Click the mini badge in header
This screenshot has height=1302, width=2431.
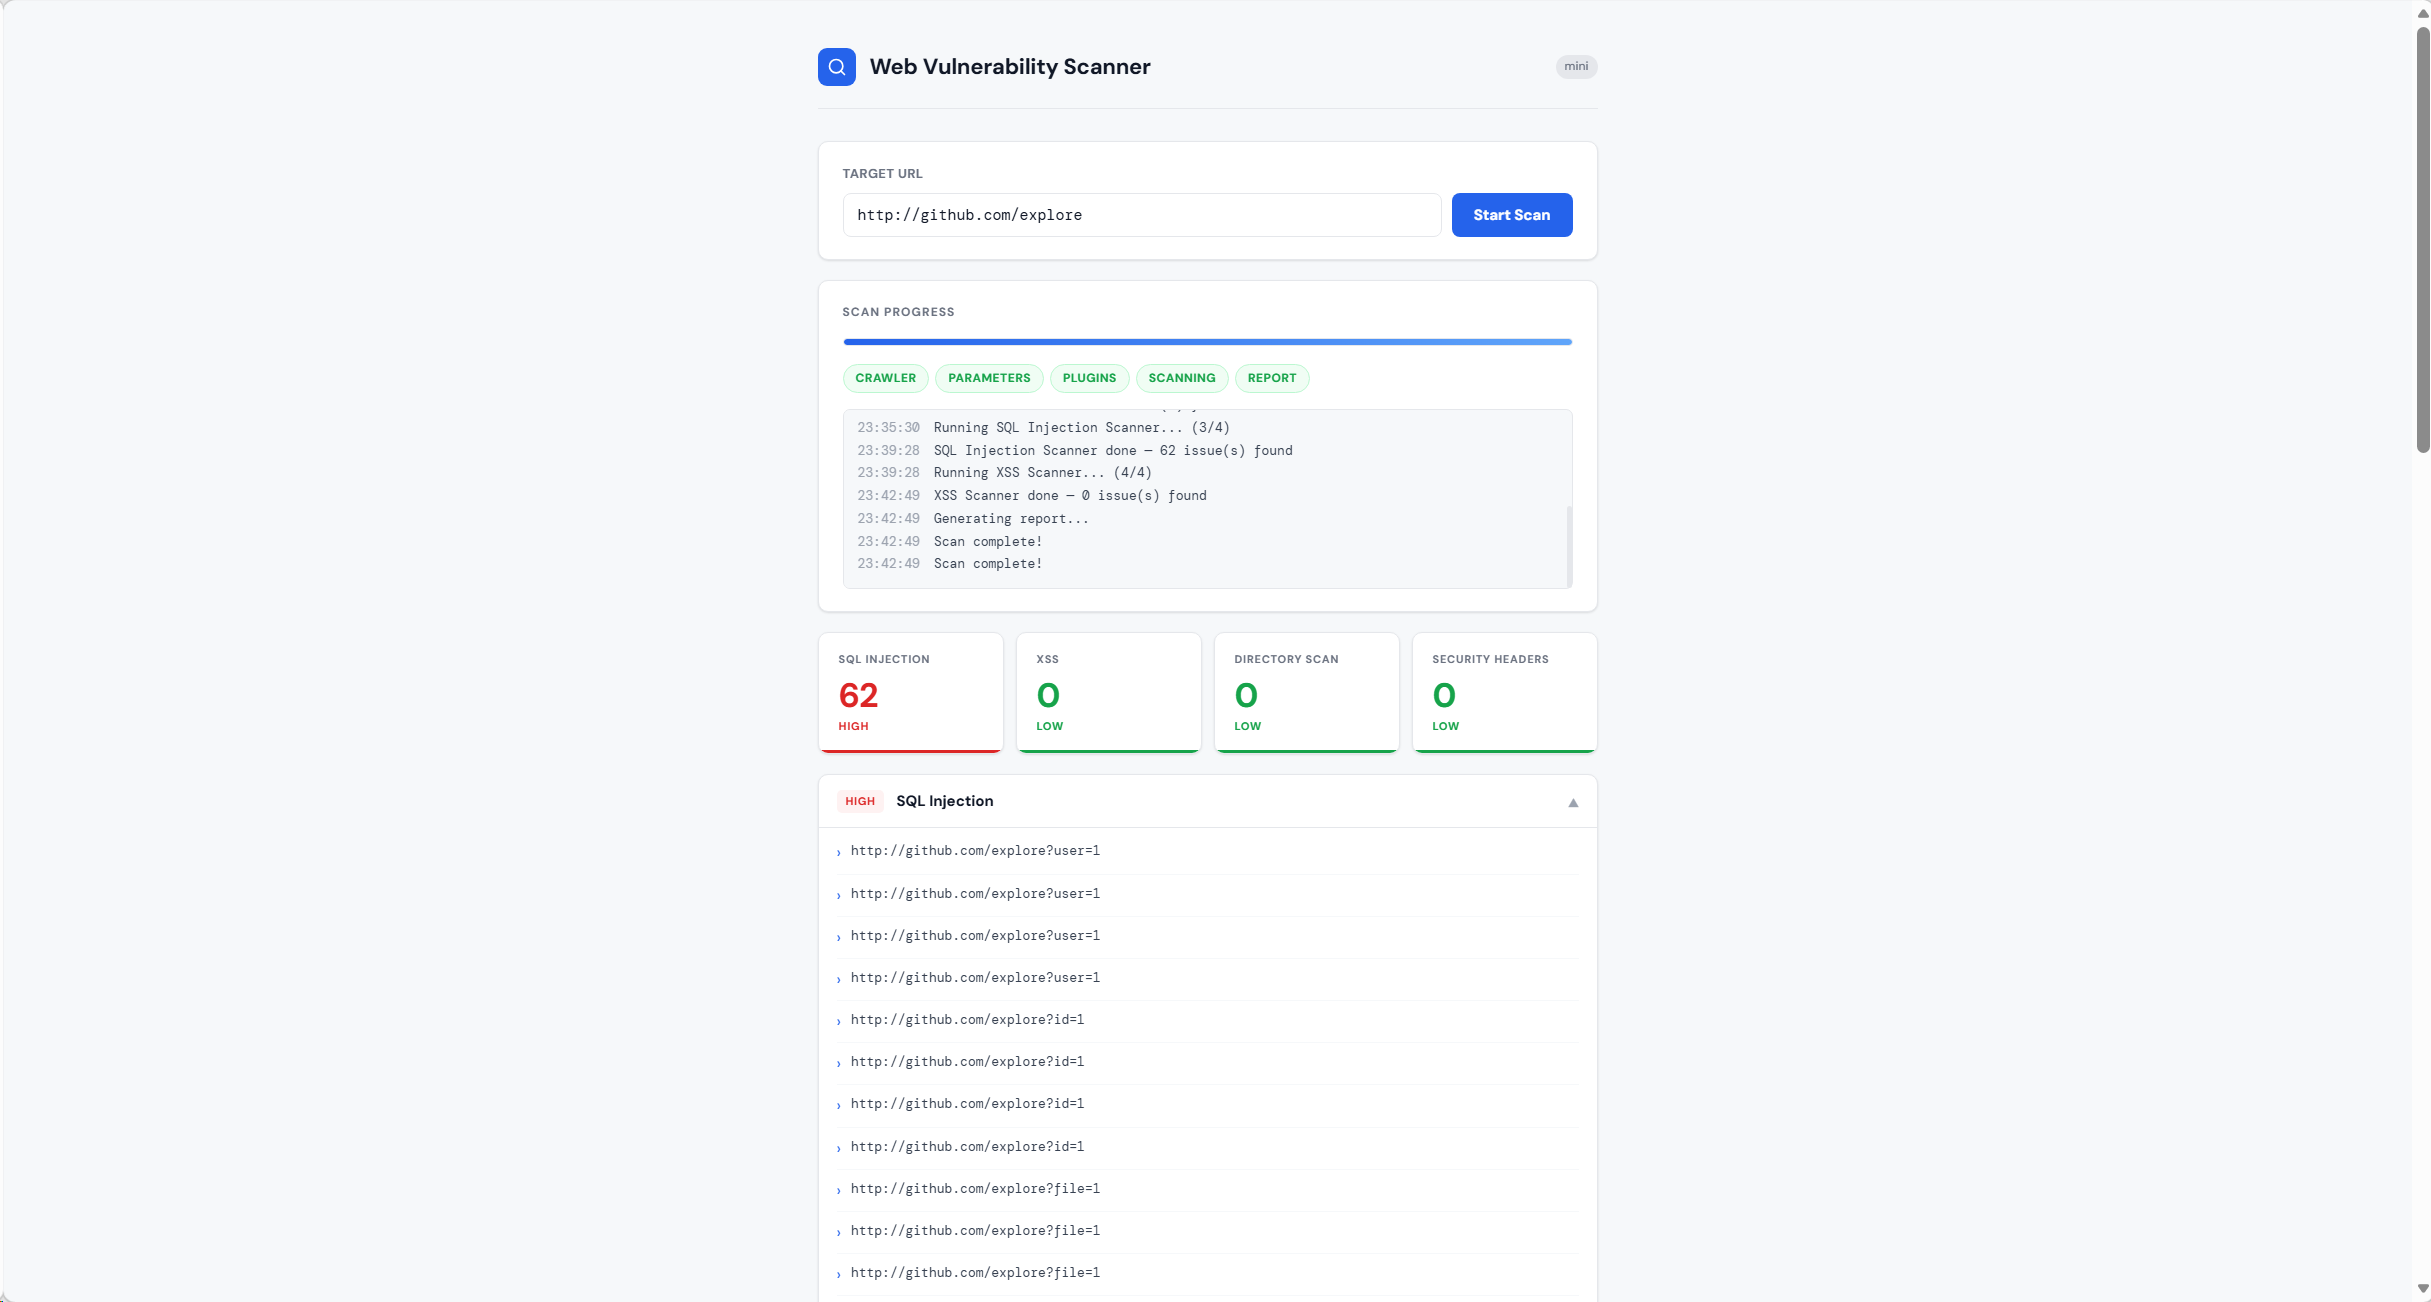tap(1575, 67)
